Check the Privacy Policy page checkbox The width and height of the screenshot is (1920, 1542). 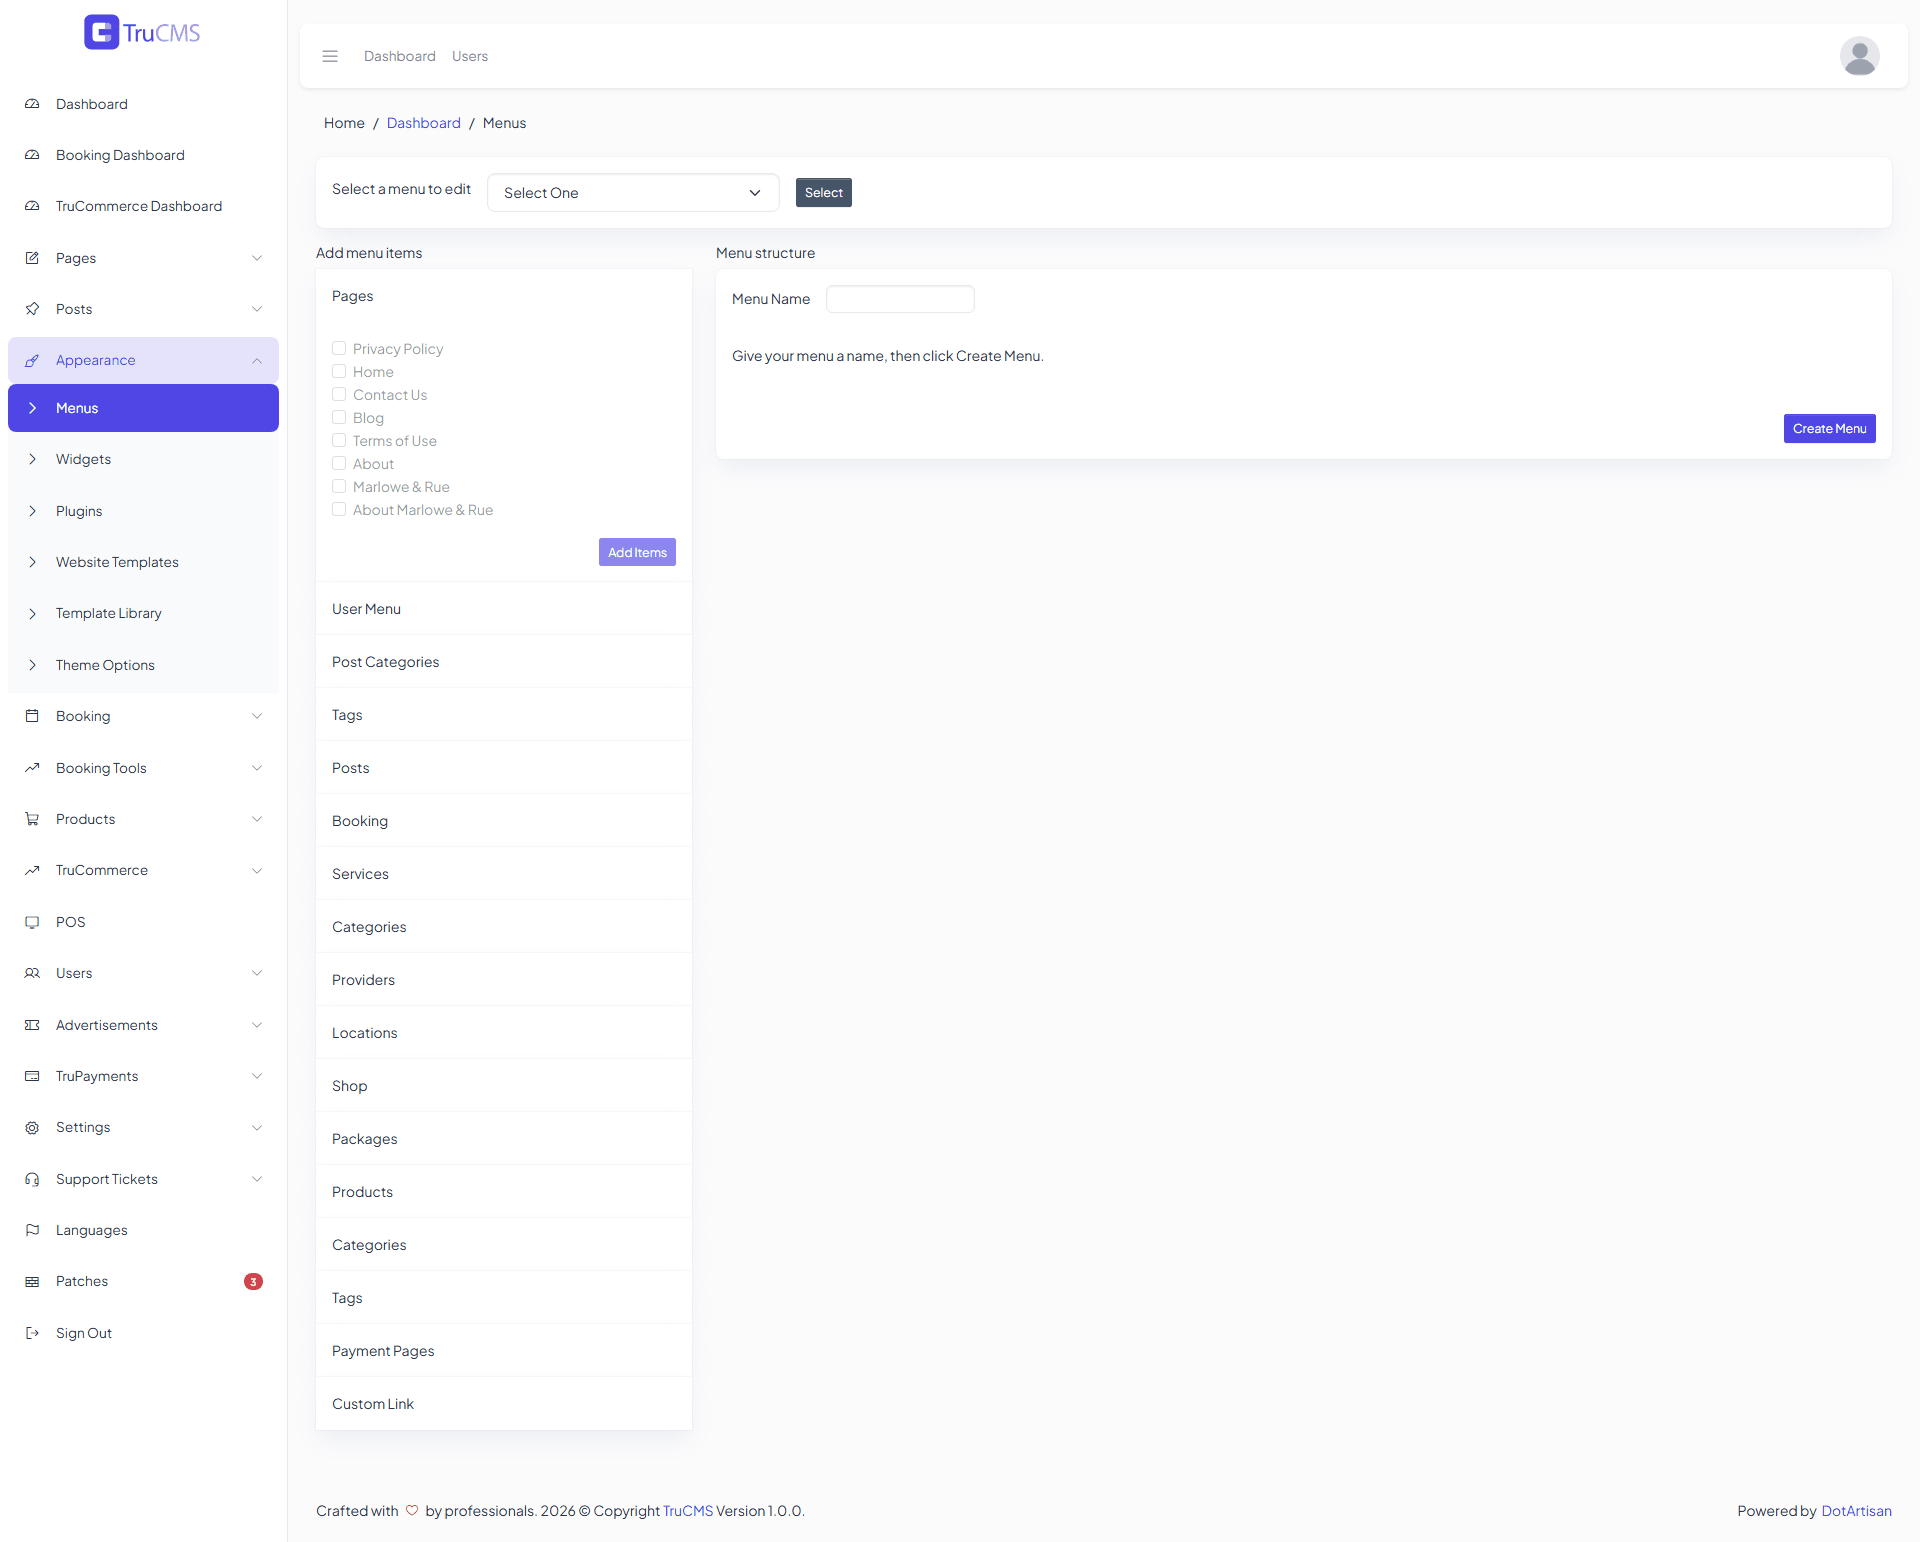[x=339, y=348]
